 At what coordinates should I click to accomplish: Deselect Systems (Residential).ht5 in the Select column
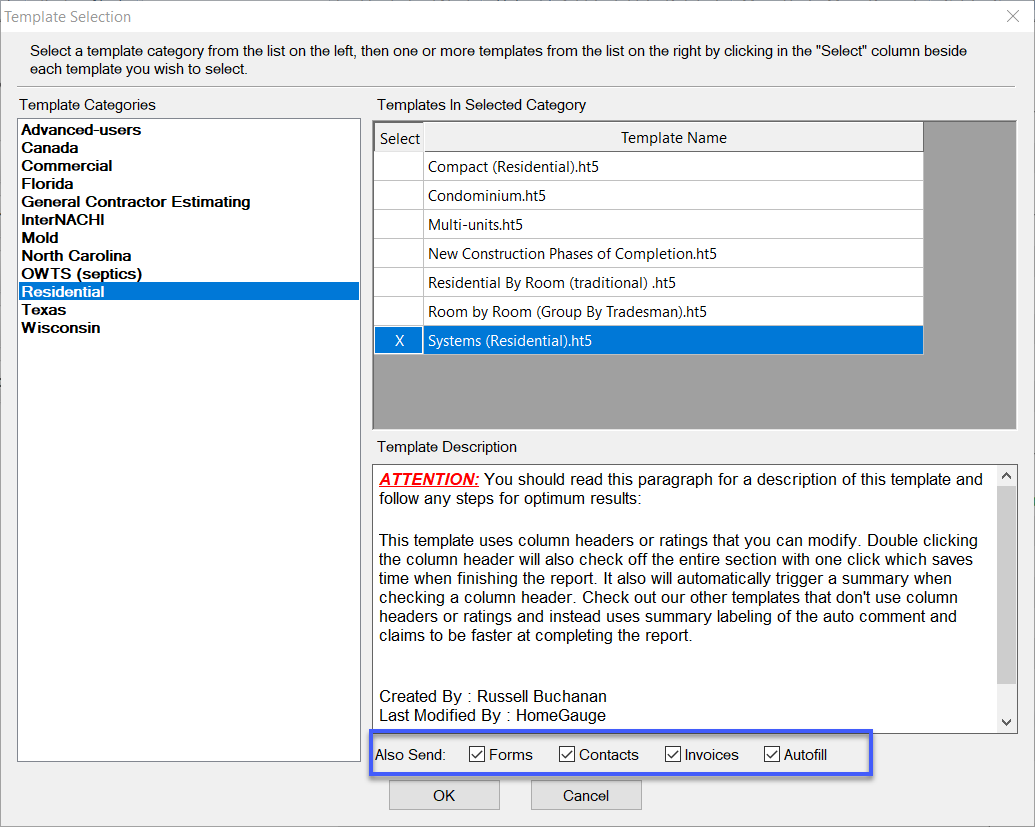(x=398, y=340)
